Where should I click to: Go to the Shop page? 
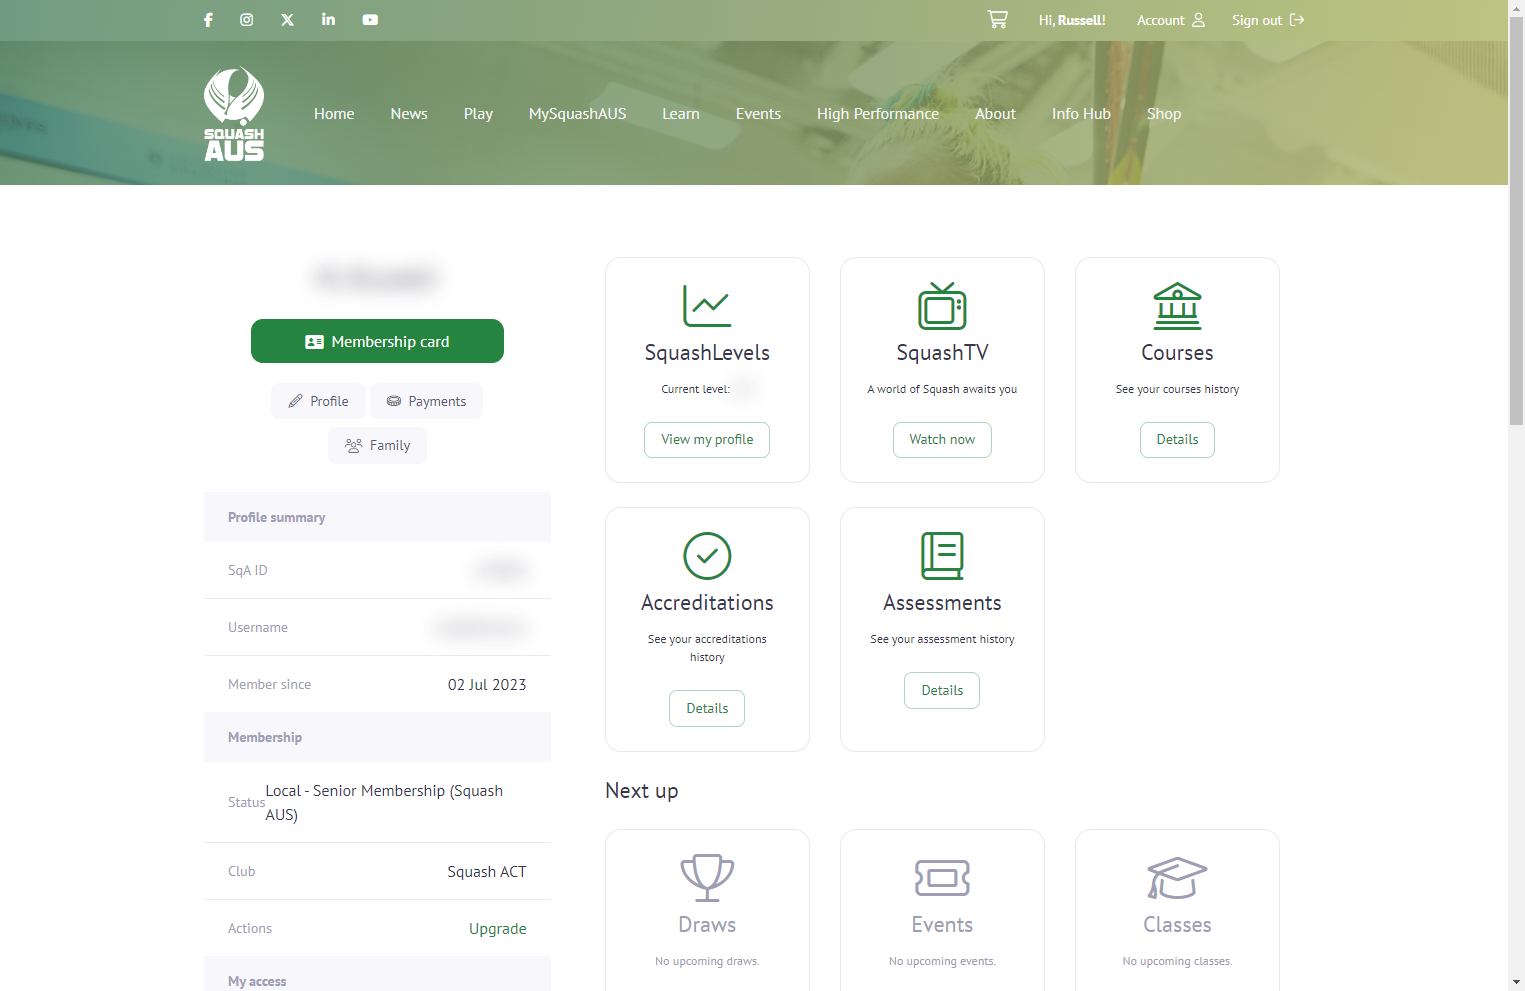[x=1164, y=114]
